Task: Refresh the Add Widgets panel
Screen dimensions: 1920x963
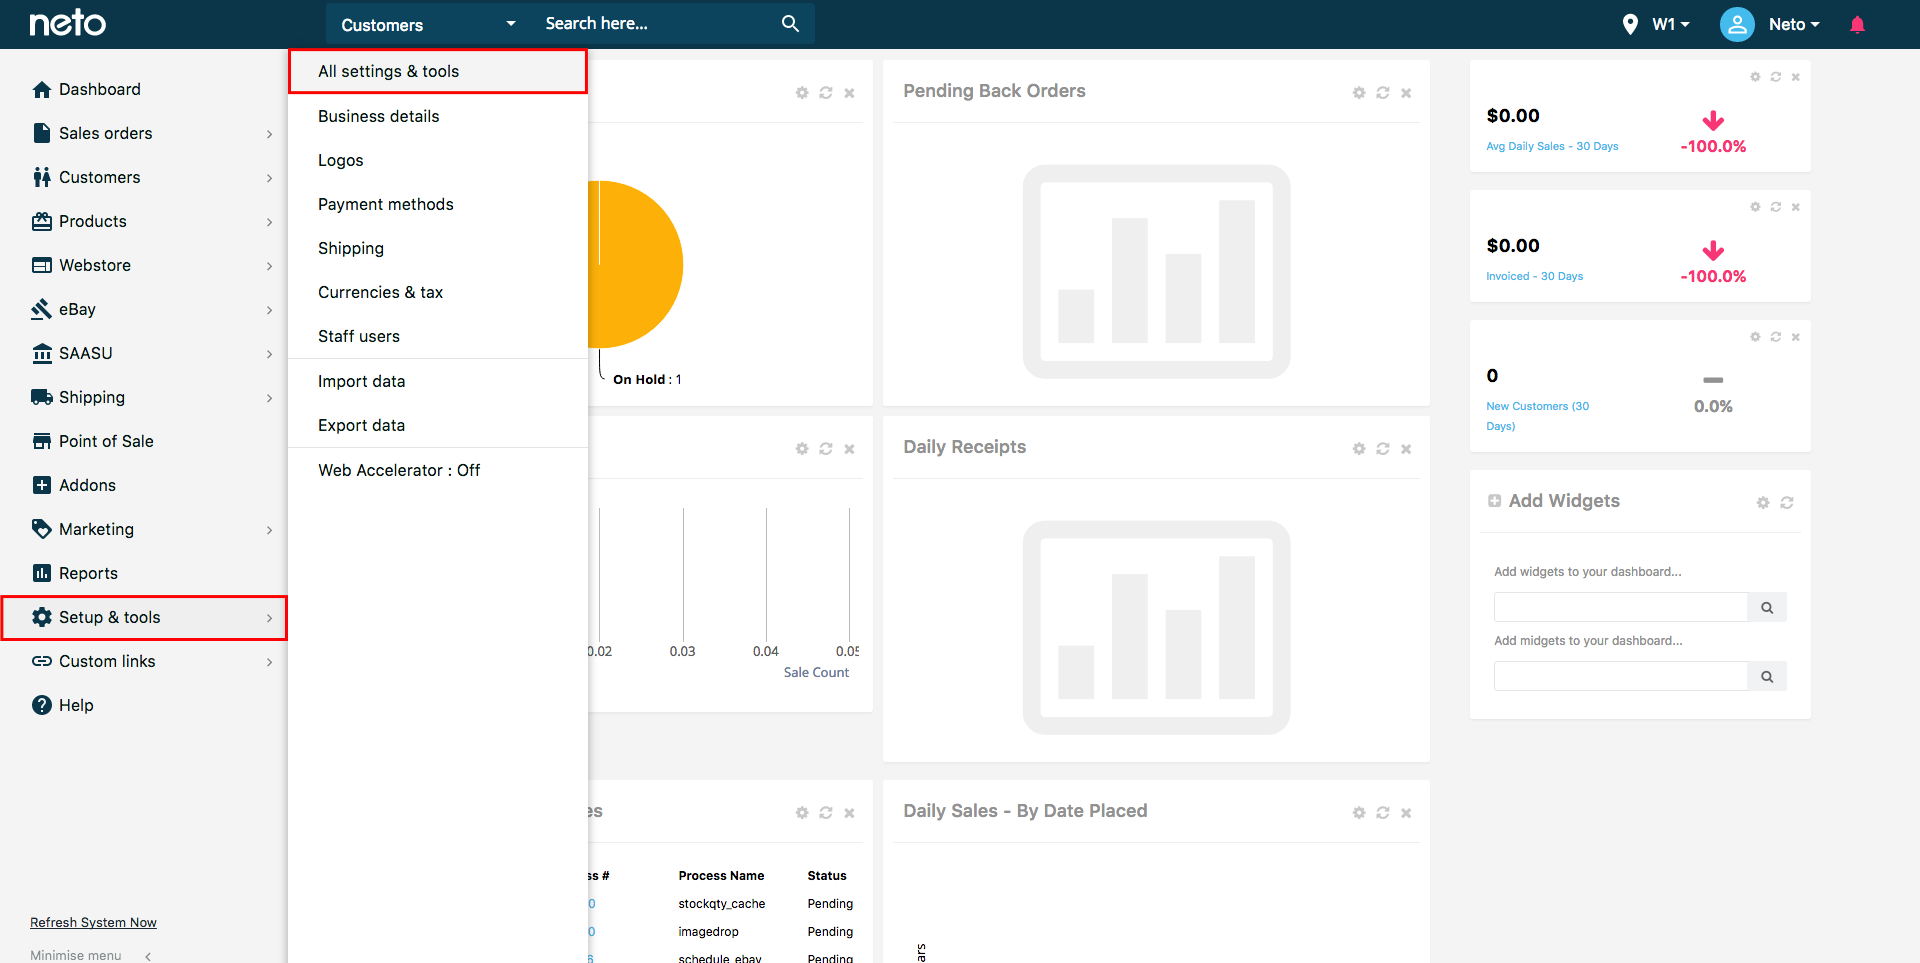Action: point(1787,503)
